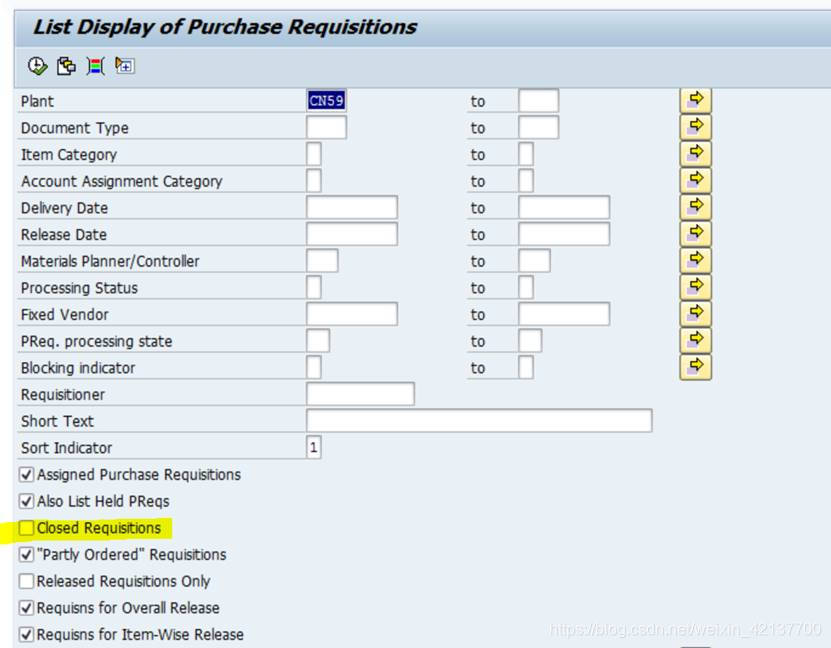Viewport: 831px width, 648px height.
Task: Click the Scope of List toolbar icon
Action: tap(125, 66)
